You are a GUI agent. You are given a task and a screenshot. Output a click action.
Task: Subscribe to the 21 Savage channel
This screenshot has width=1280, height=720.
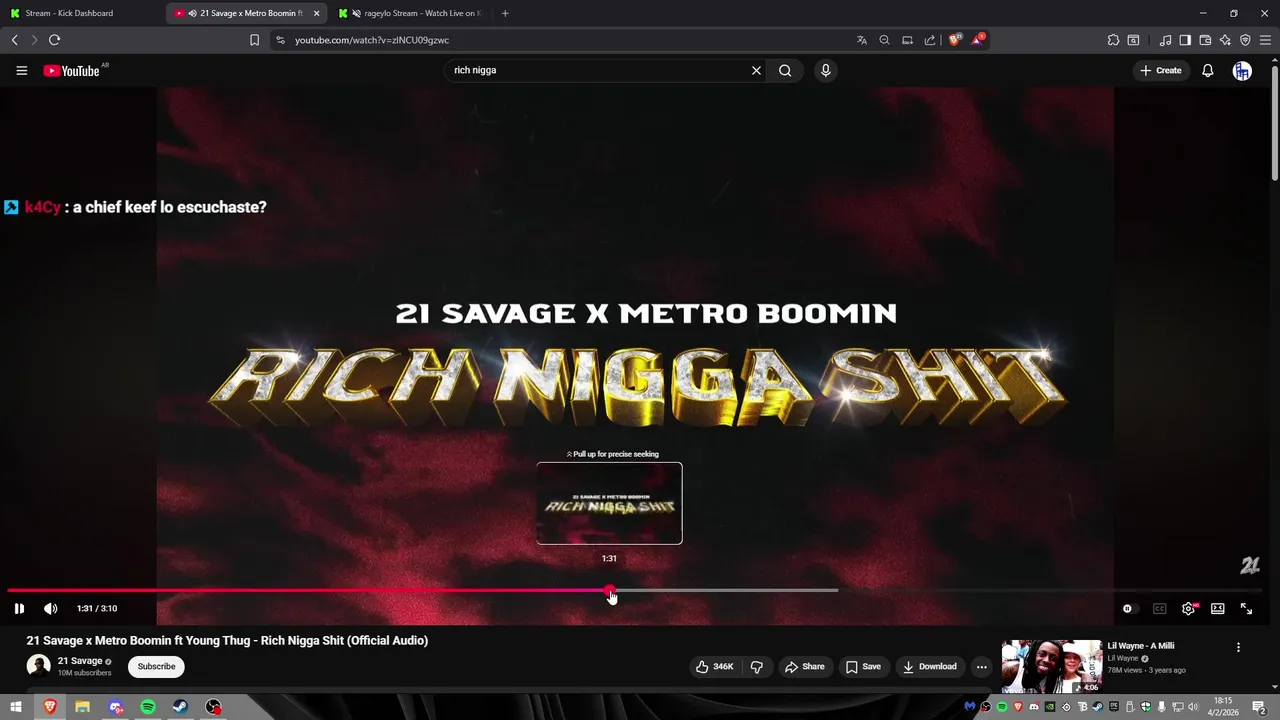pos(156,667)
